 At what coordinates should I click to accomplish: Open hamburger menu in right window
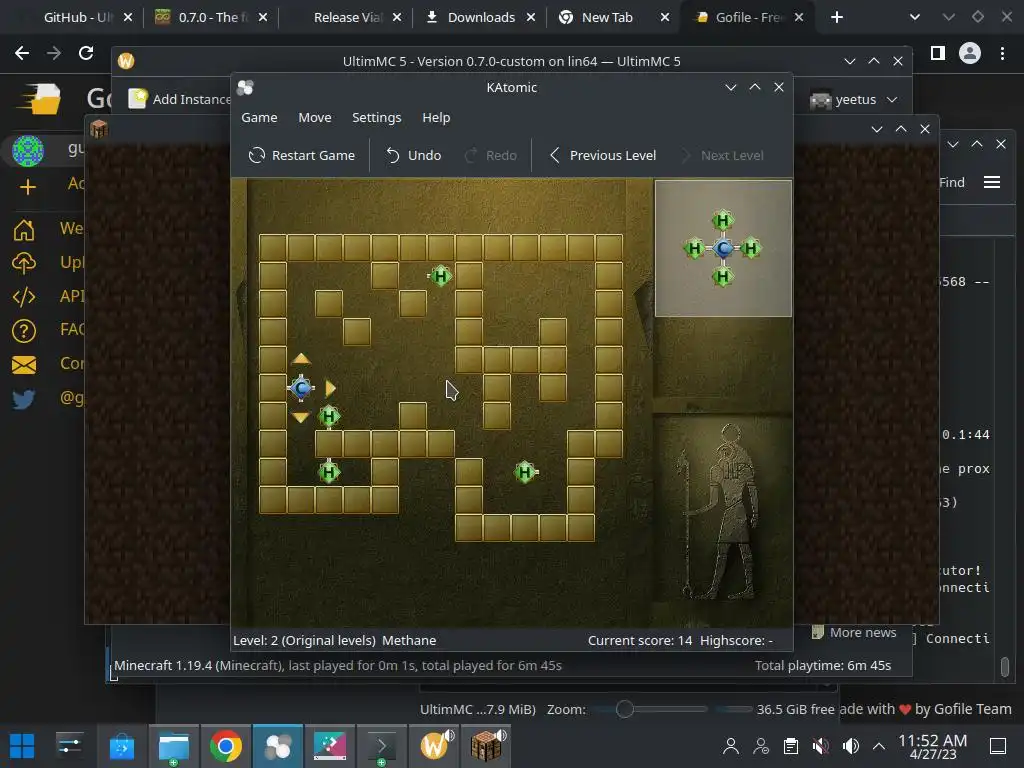992,182
